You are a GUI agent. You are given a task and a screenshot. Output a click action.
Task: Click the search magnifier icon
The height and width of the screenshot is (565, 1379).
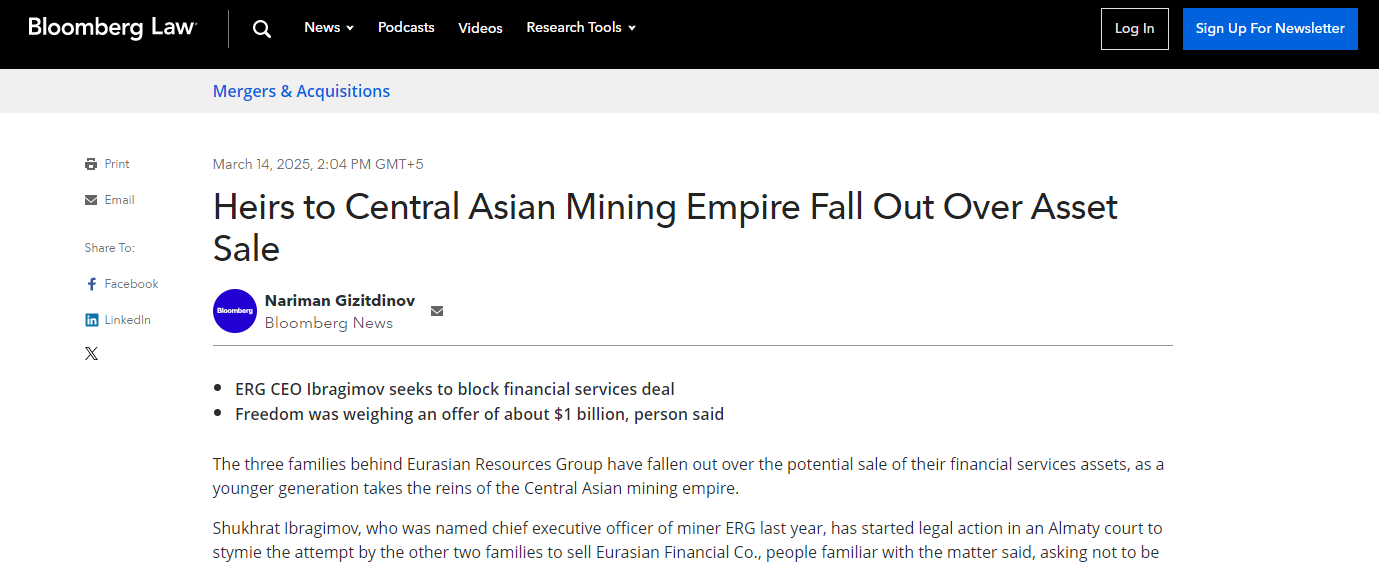262,29
